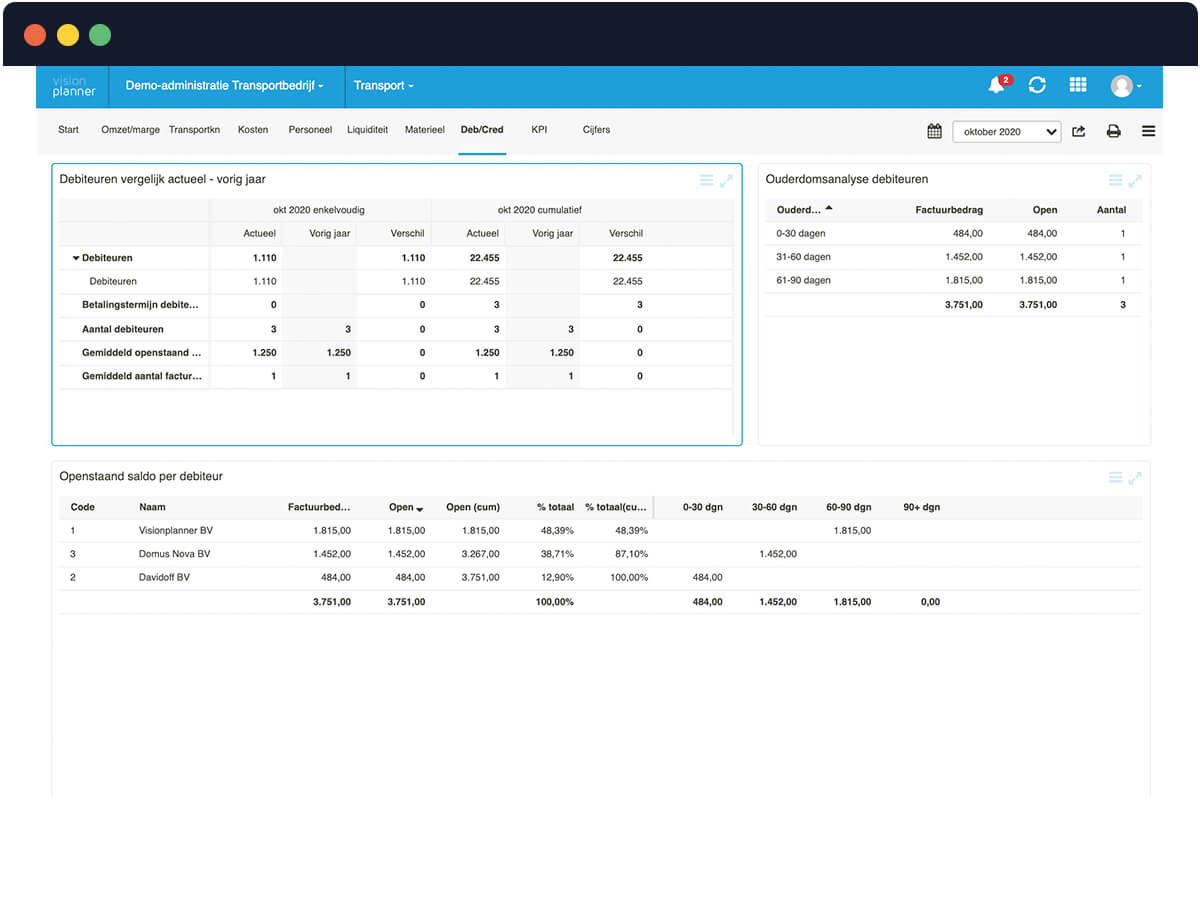
Task: Click the non-bold Debiteuren child row
Action: [x=396, y=282]
